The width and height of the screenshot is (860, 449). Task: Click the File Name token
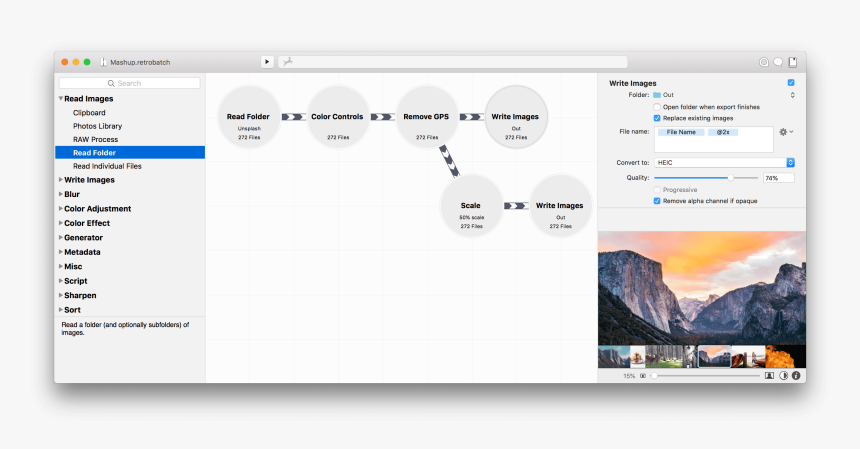coord(681,132)
